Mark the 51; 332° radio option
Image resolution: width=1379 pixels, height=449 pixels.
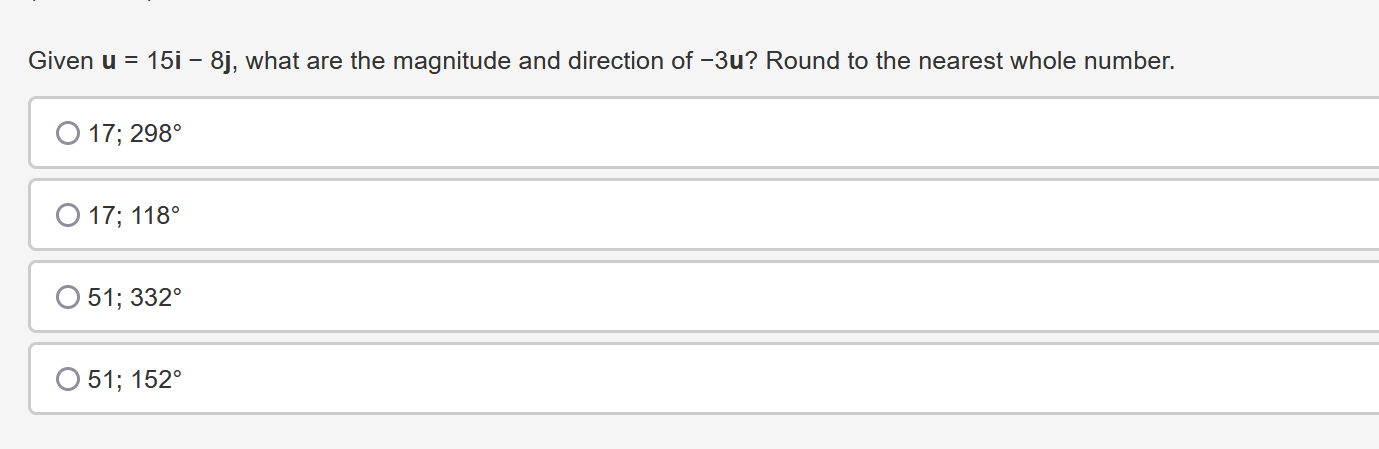click(x=67, y=297)
